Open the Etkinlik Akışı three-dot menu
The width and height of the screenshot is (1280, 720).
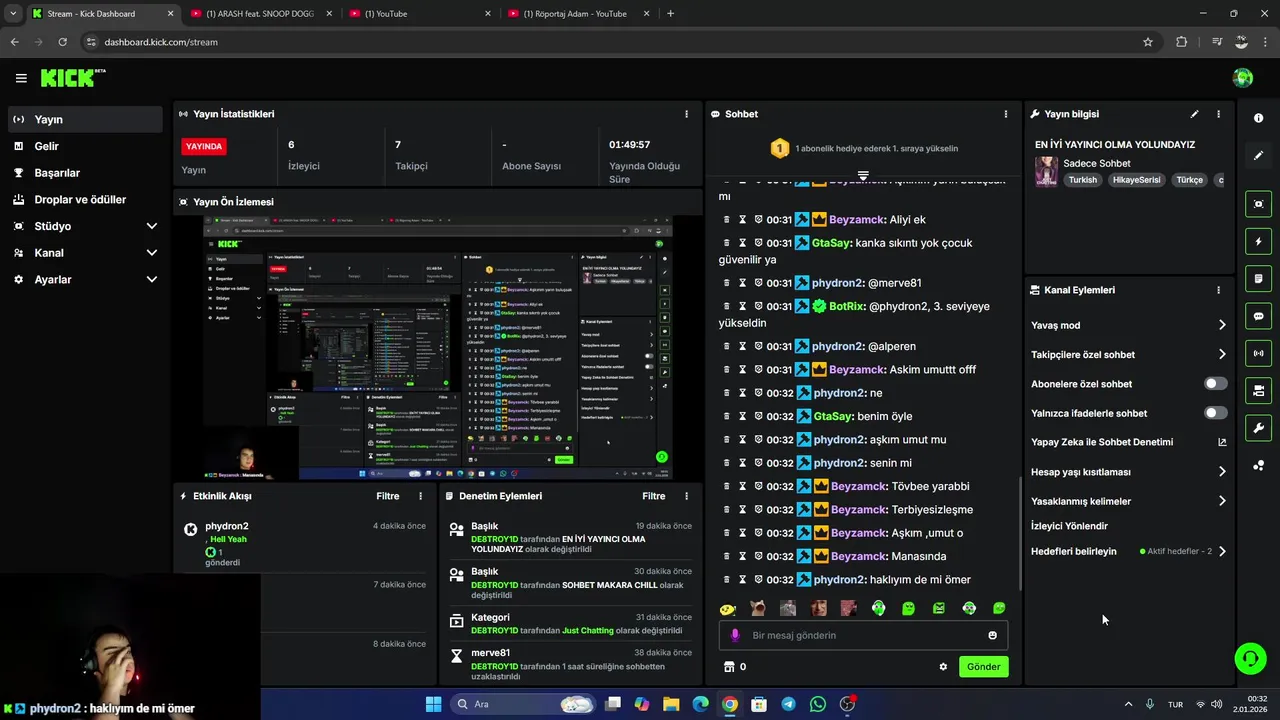420,496
